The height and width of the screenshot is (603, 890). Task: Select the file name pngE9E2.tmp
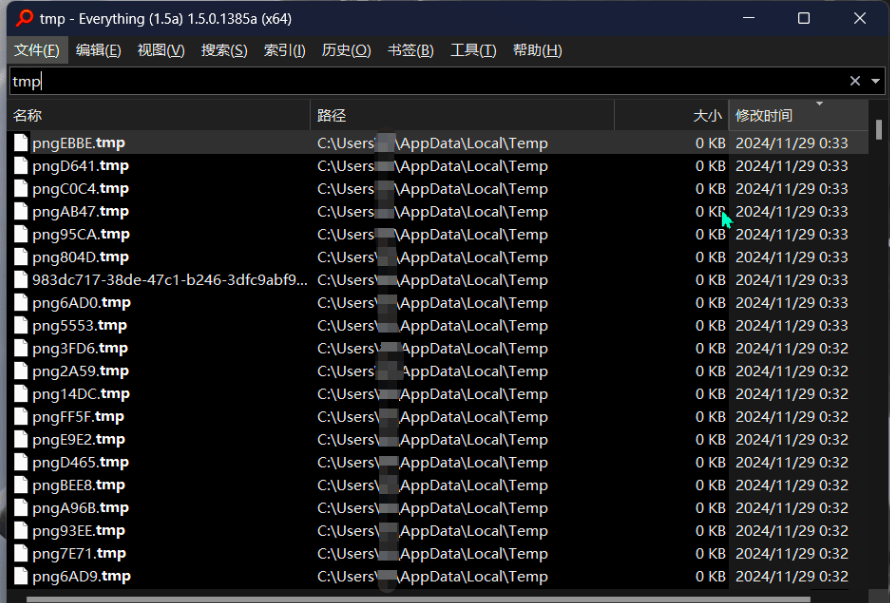79,439
